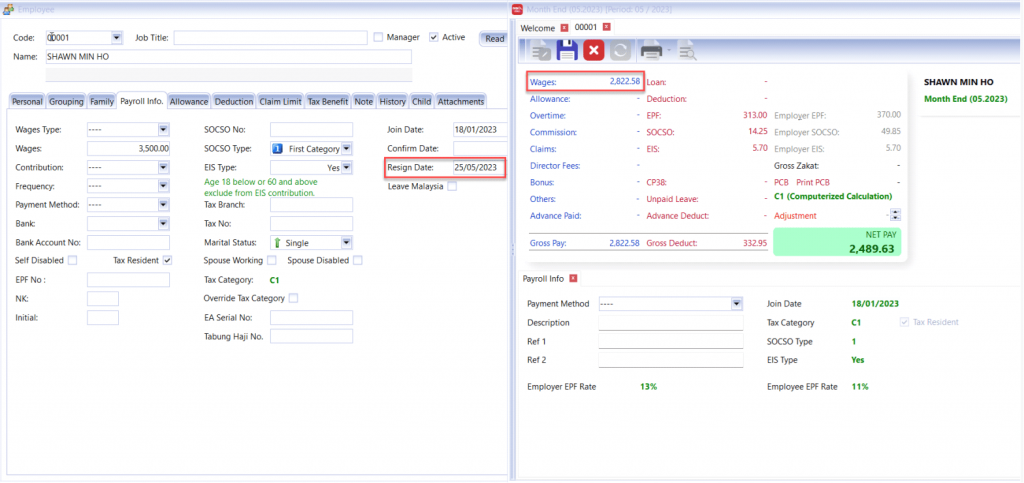Open the Deduction tab
The width and height of the screenshot is (1024, 483).
pyautogui.click(x=234, y=101)
